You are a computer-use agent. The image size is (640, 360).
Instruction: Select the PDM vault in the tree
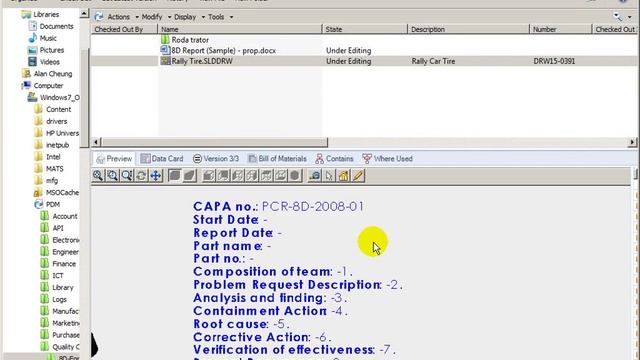click(x=47, y=204)
